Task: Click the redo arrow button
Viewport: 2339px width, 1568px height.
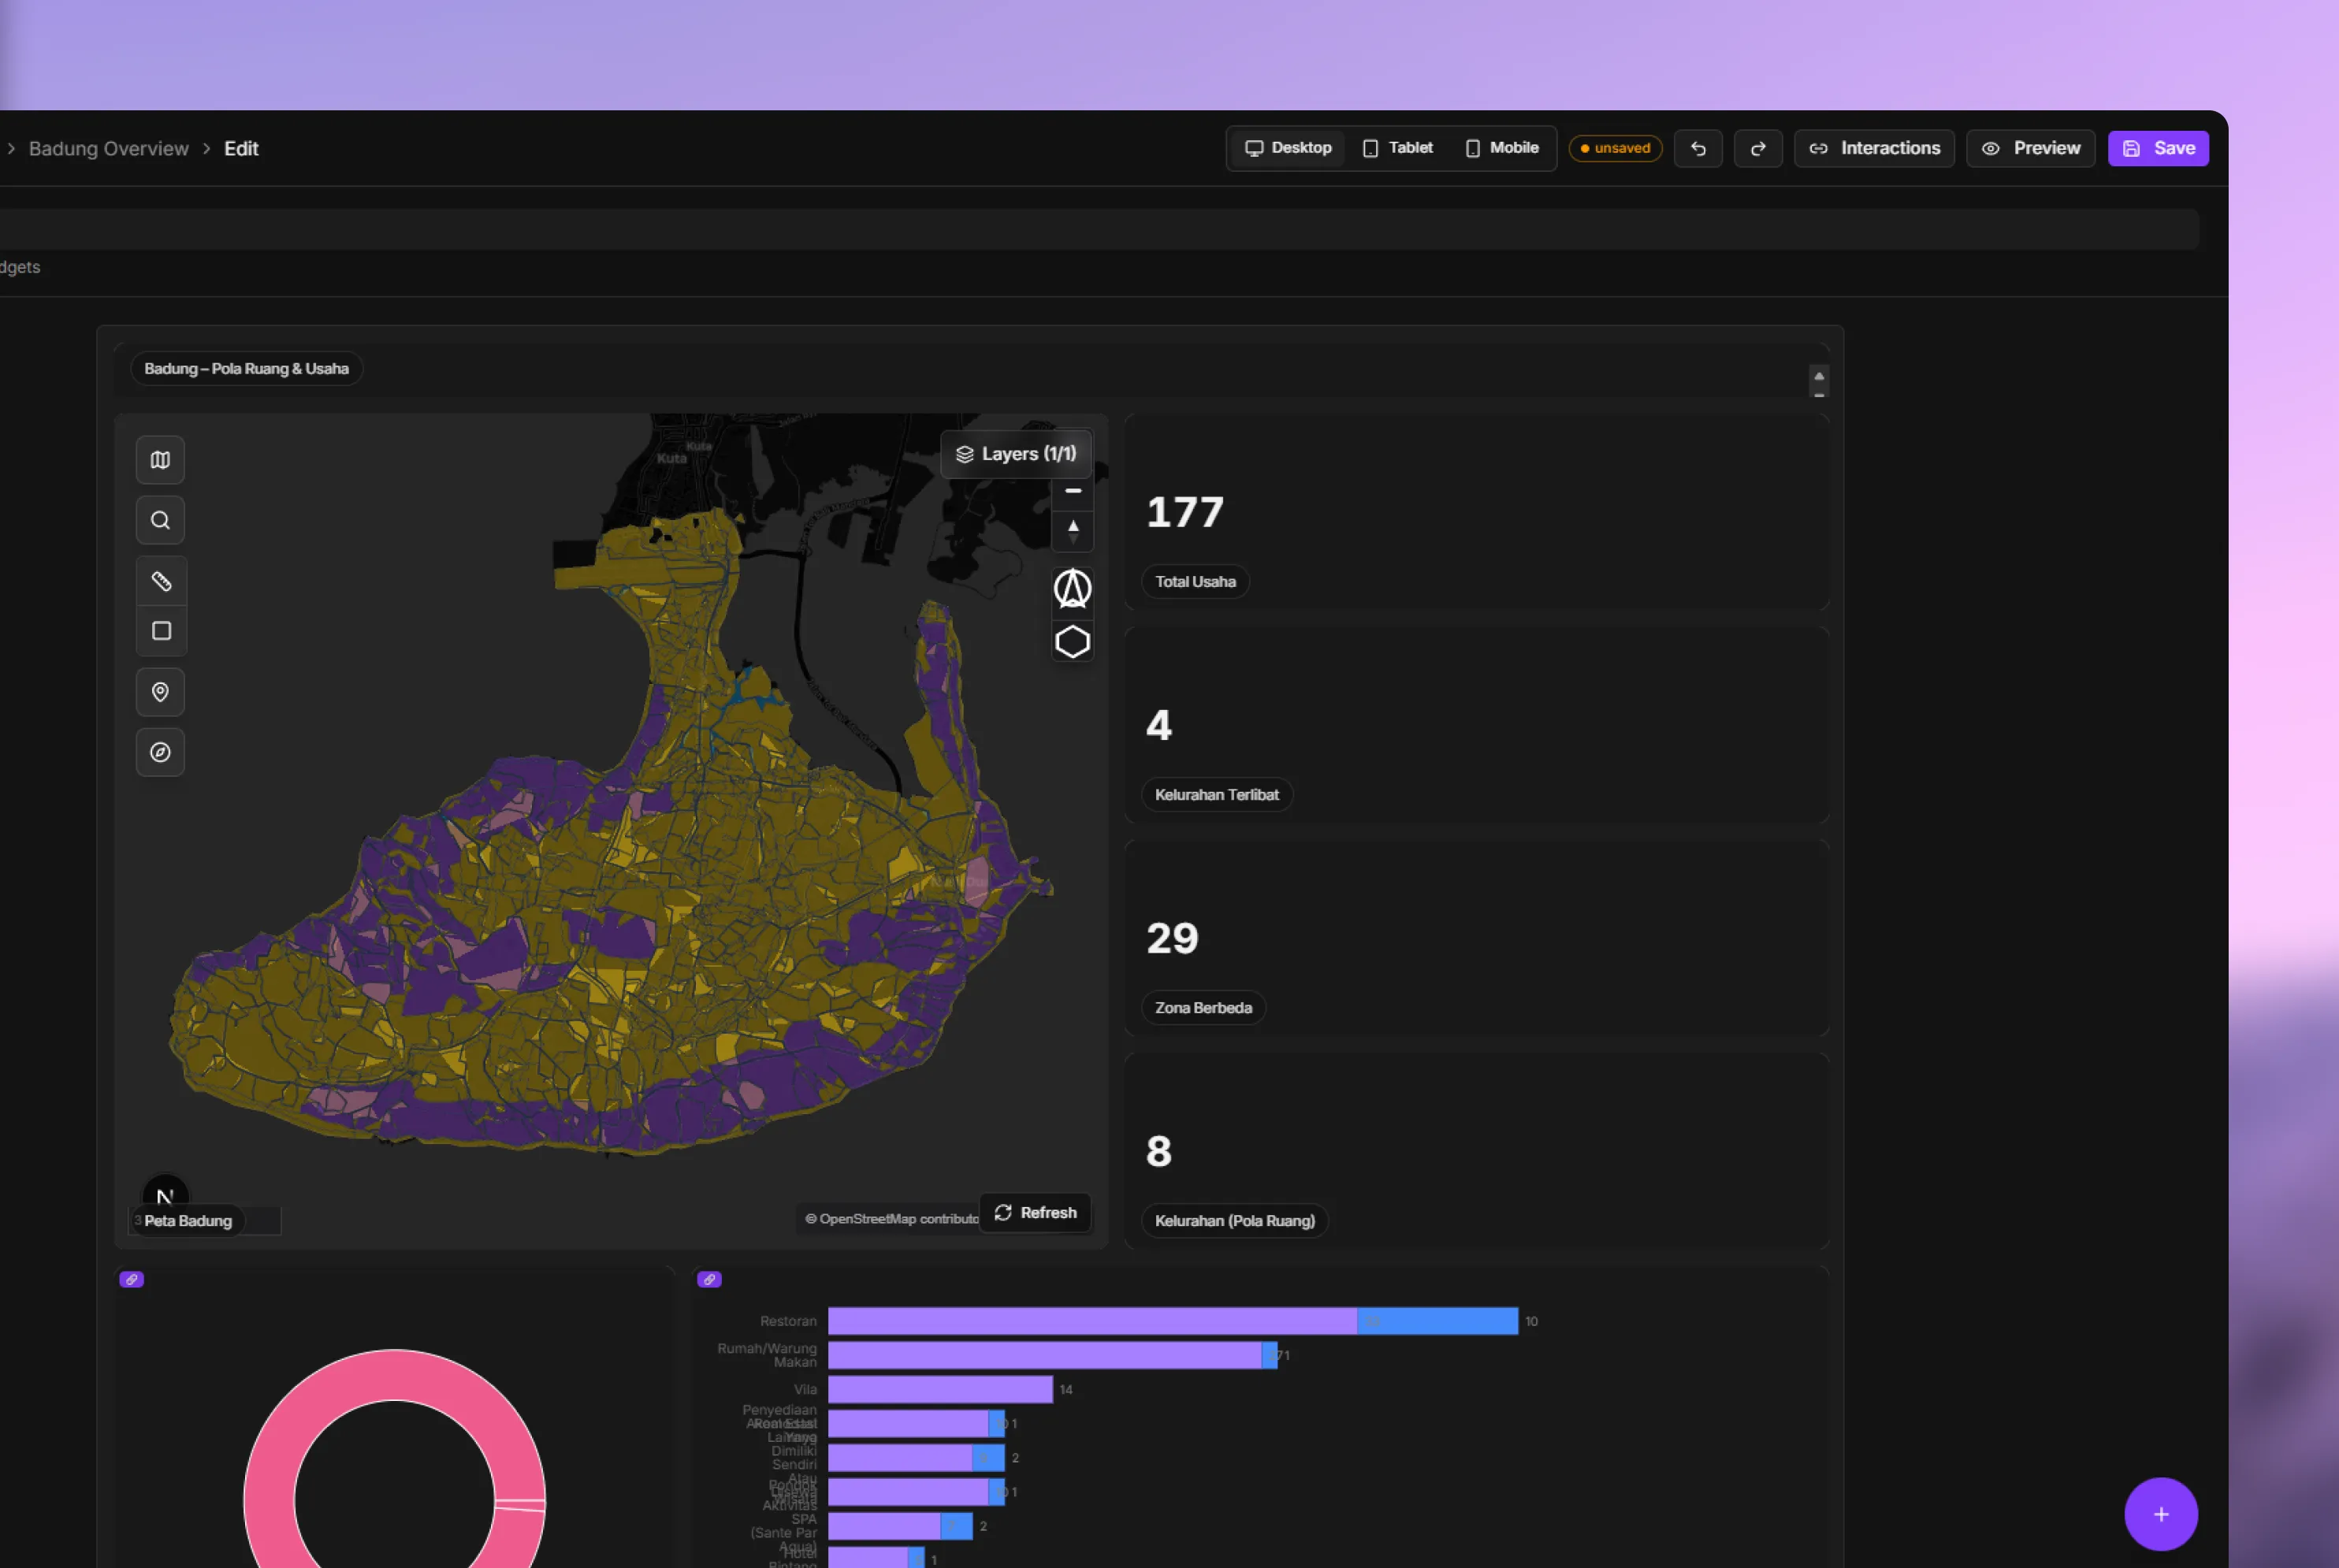Action: pyautogui.click(x=1758, y=148)
